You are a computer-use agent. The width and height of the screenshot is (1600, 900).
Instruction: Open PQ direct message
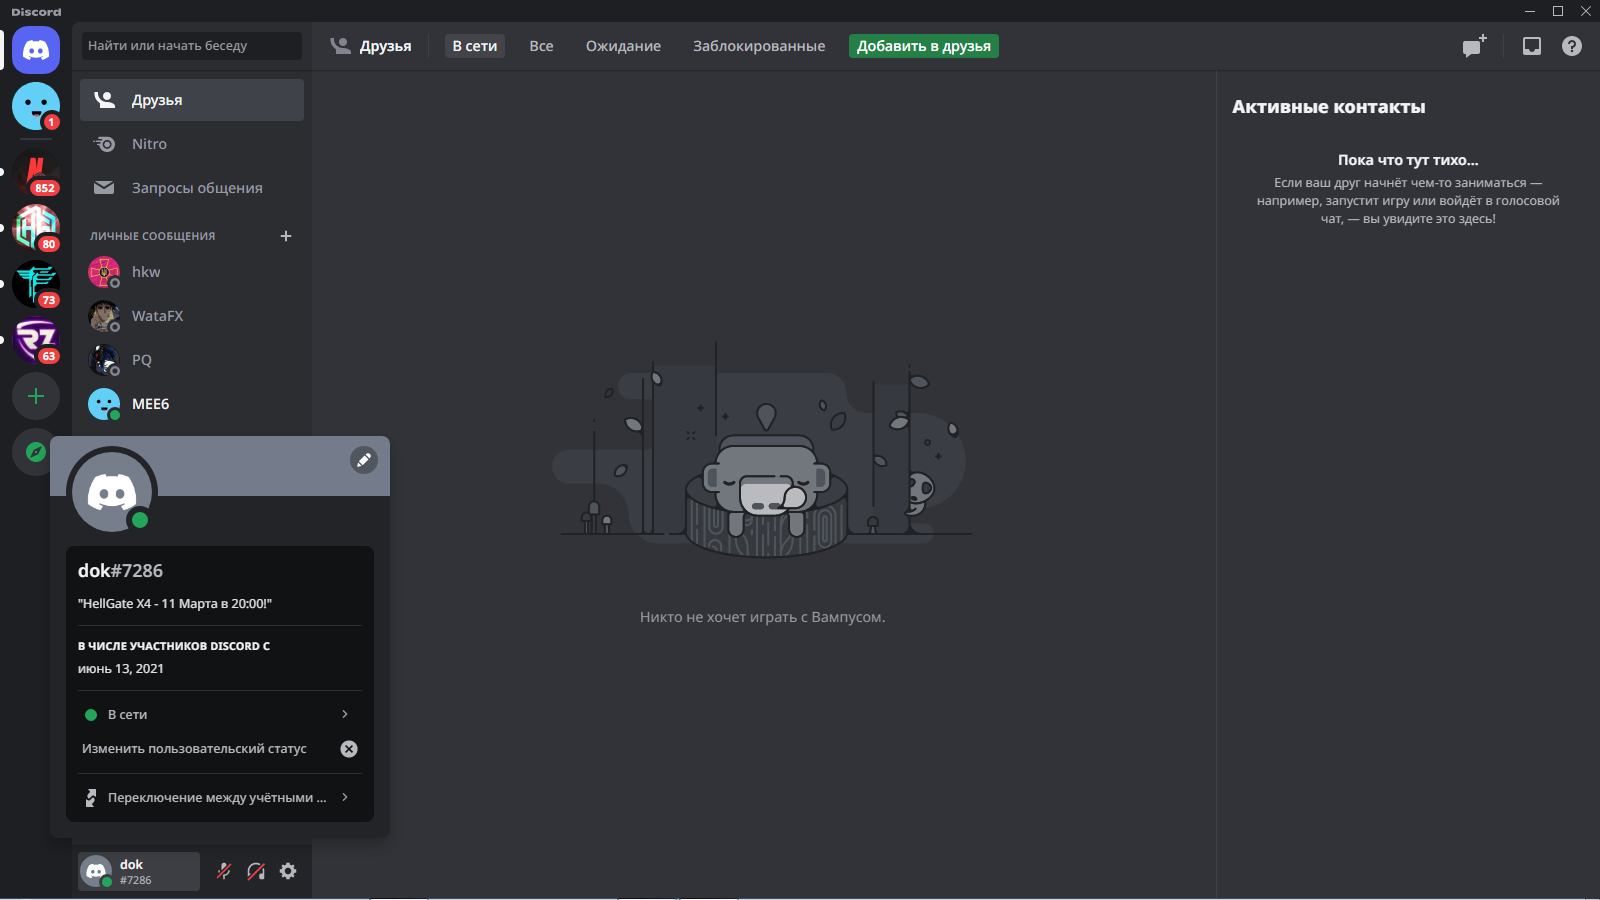tap(192, 360)
